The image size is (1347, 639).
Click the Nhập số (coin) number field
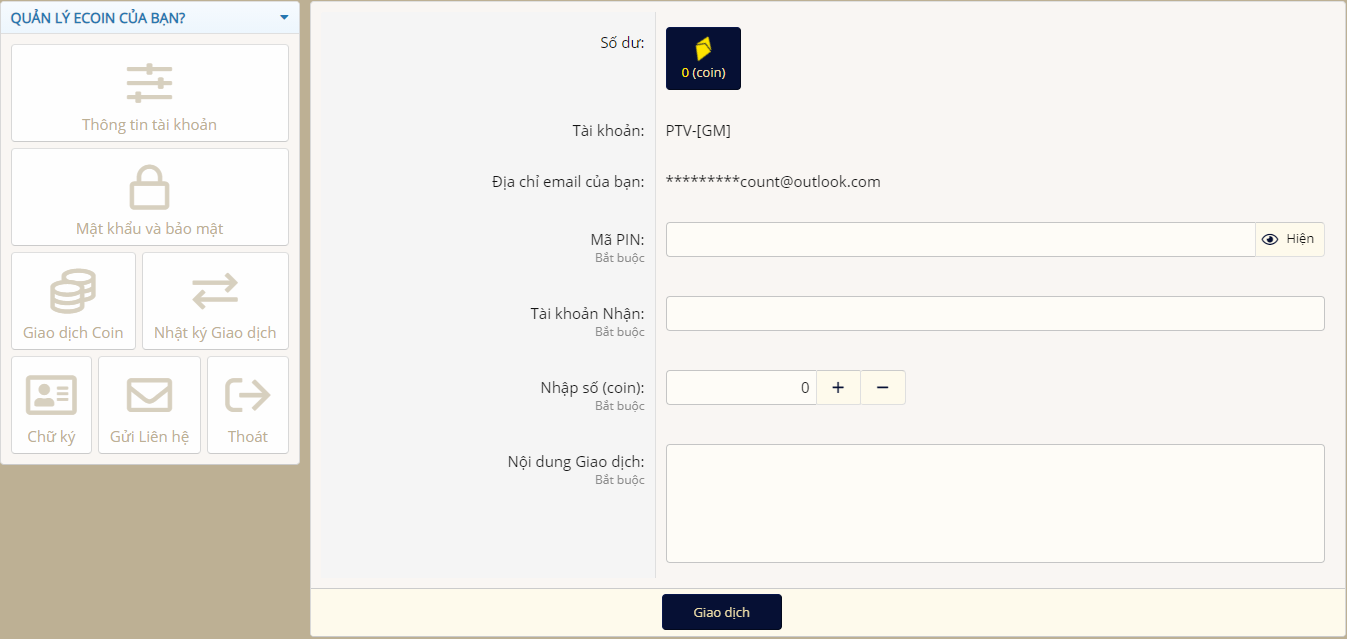point(741,388)
